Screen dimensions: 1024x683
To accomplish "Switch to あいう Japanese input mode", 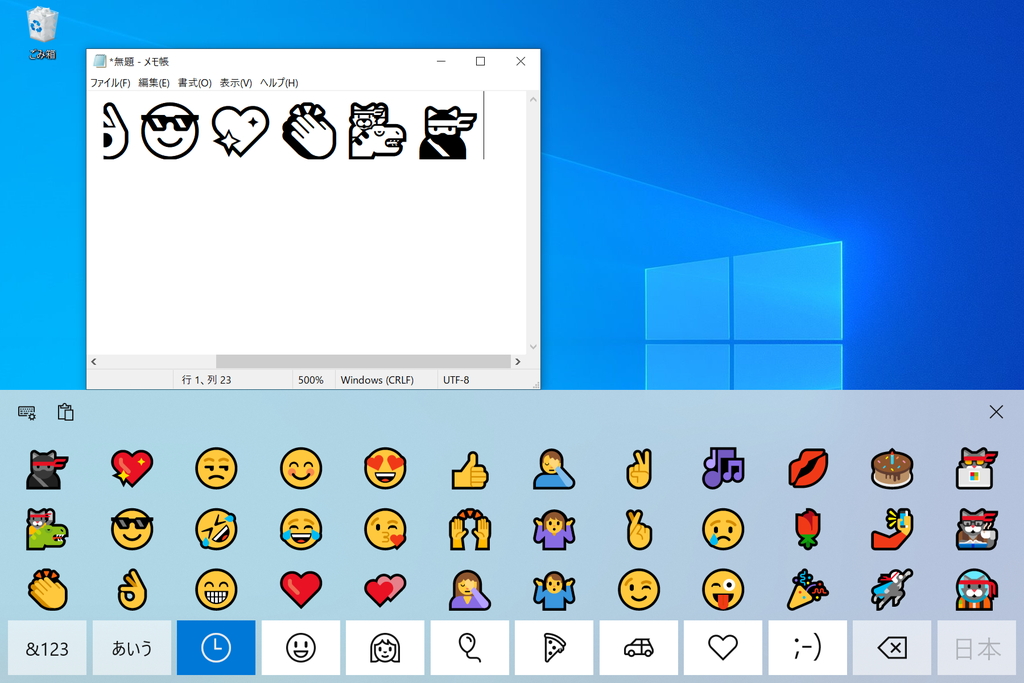I will pyautogui.click(x=131, y=648).
